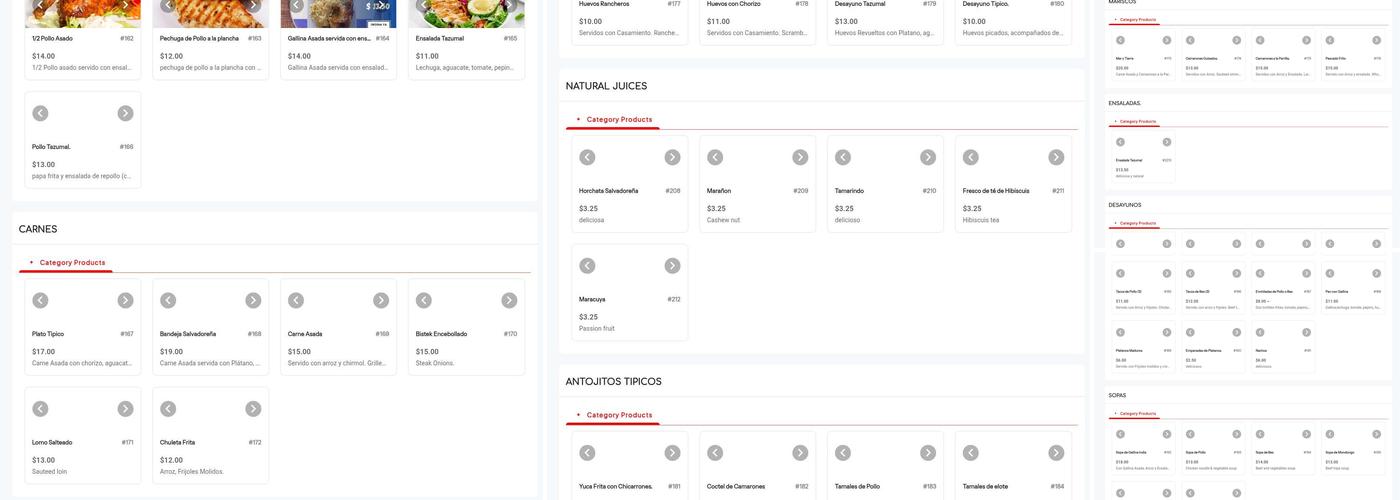Show next image on Bandeja Salvadoreña card
This screenshot has height=500, width=1400.
point(253,300)
